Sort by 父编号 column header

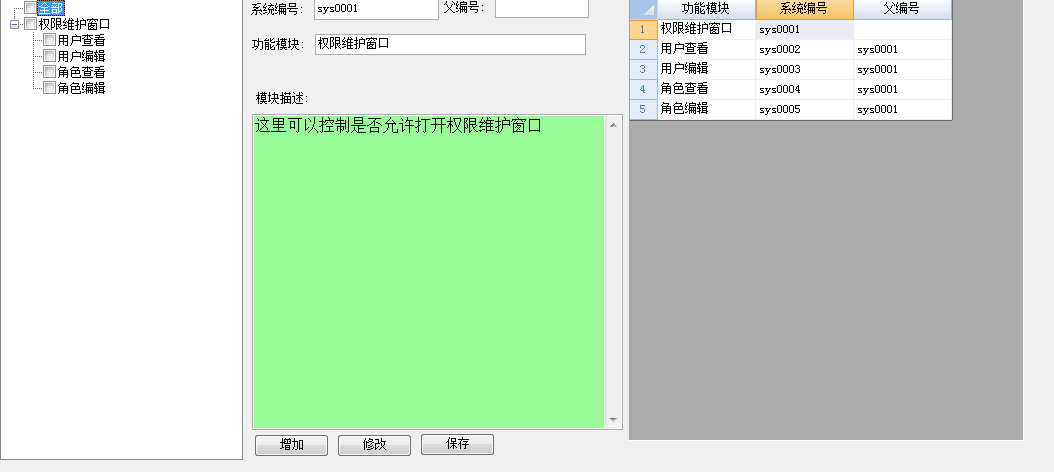click(x=903, y=9)
